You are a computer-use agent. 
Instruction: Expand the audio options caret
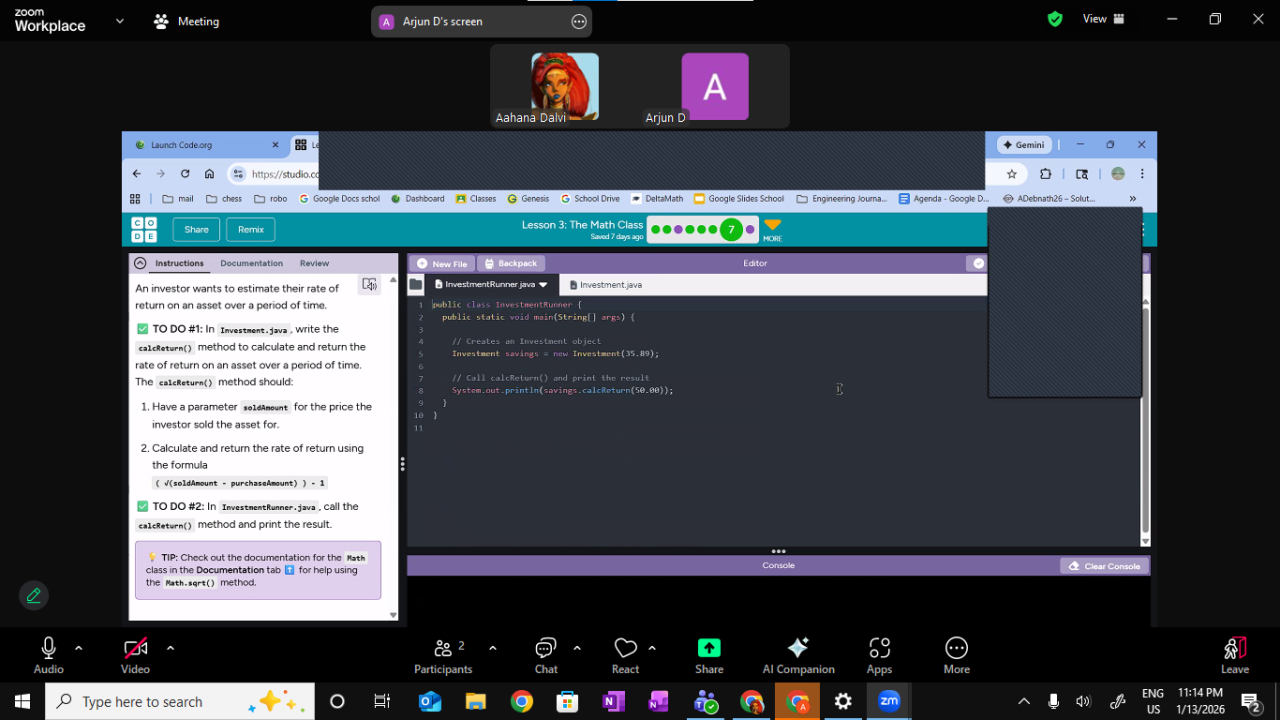(79, 648)
